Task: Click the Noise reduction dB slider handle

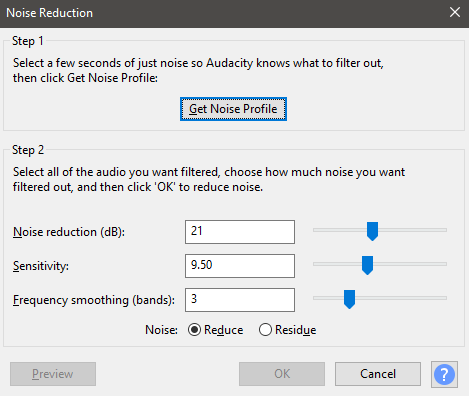Action: (372, 231)
